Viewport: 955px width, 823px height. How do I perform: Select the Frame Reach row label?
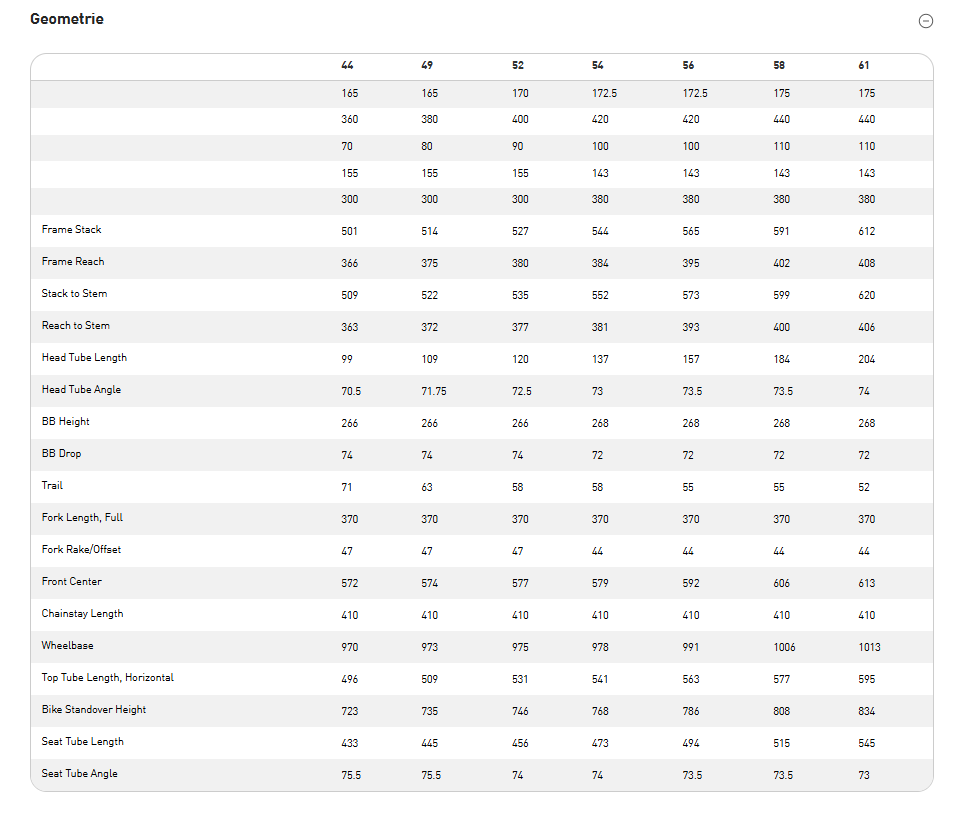(x=73, y=262)
